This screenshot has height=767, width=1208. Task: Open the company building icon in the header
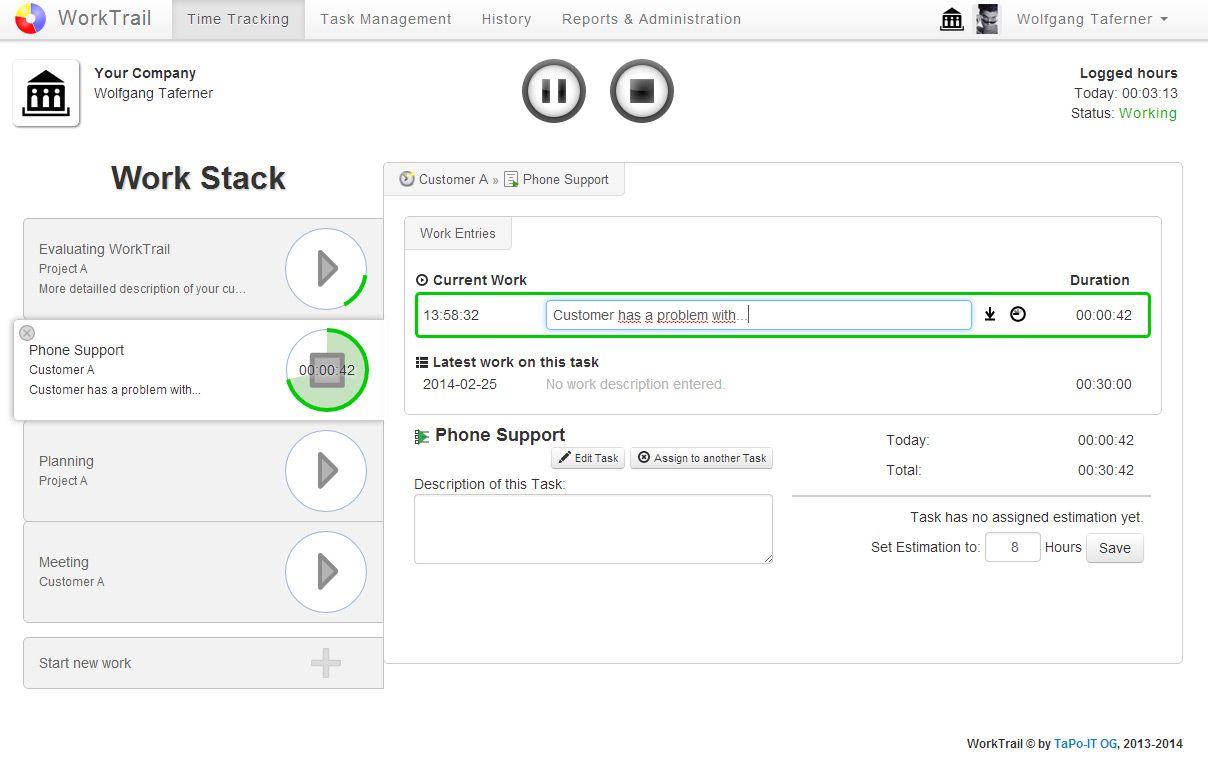[950, 18]
